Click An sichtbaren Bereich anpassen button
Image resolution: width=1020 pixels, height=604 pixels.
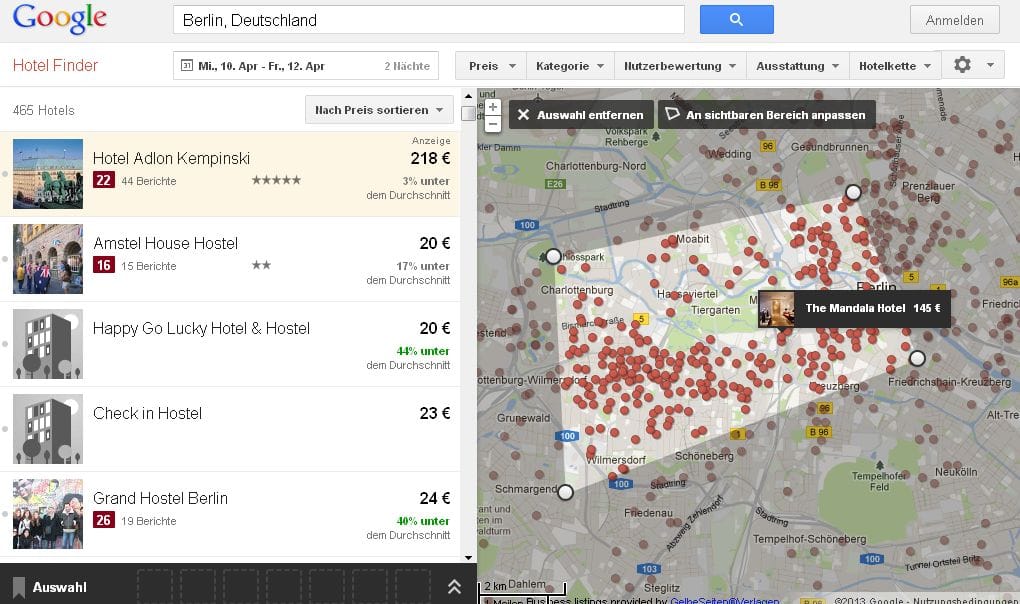tap(766, 115)
